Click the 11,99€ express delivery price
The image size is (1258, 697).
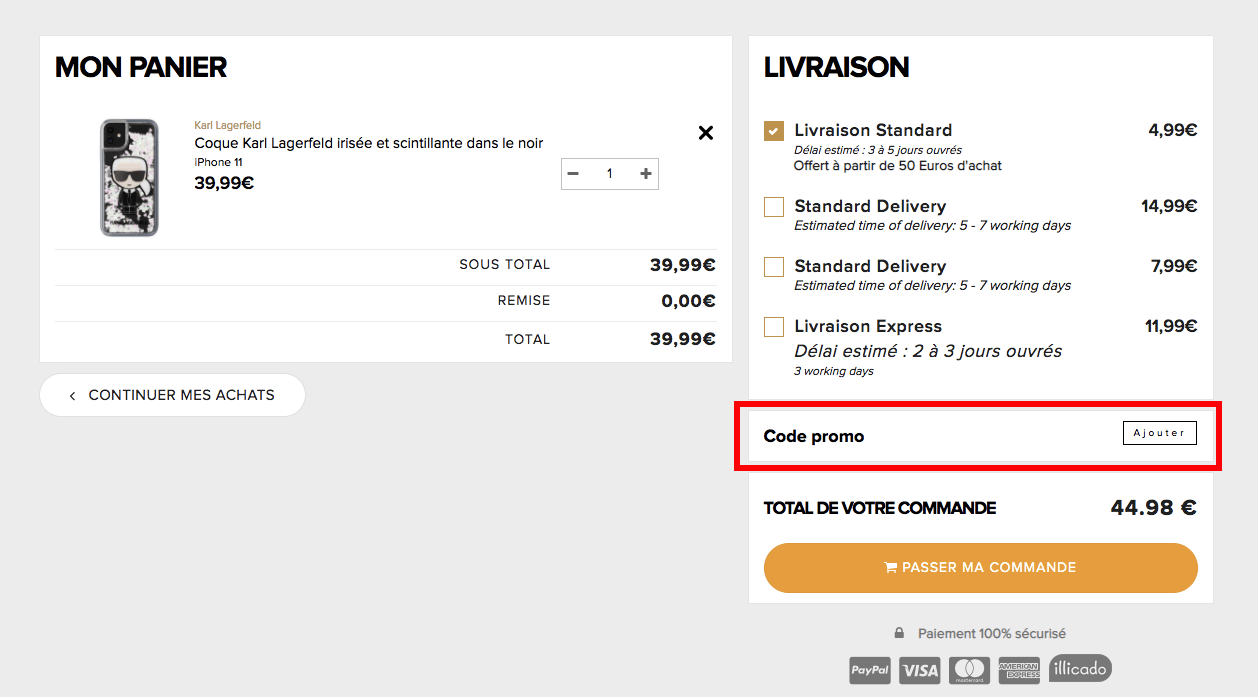[x=1171, y=326]
